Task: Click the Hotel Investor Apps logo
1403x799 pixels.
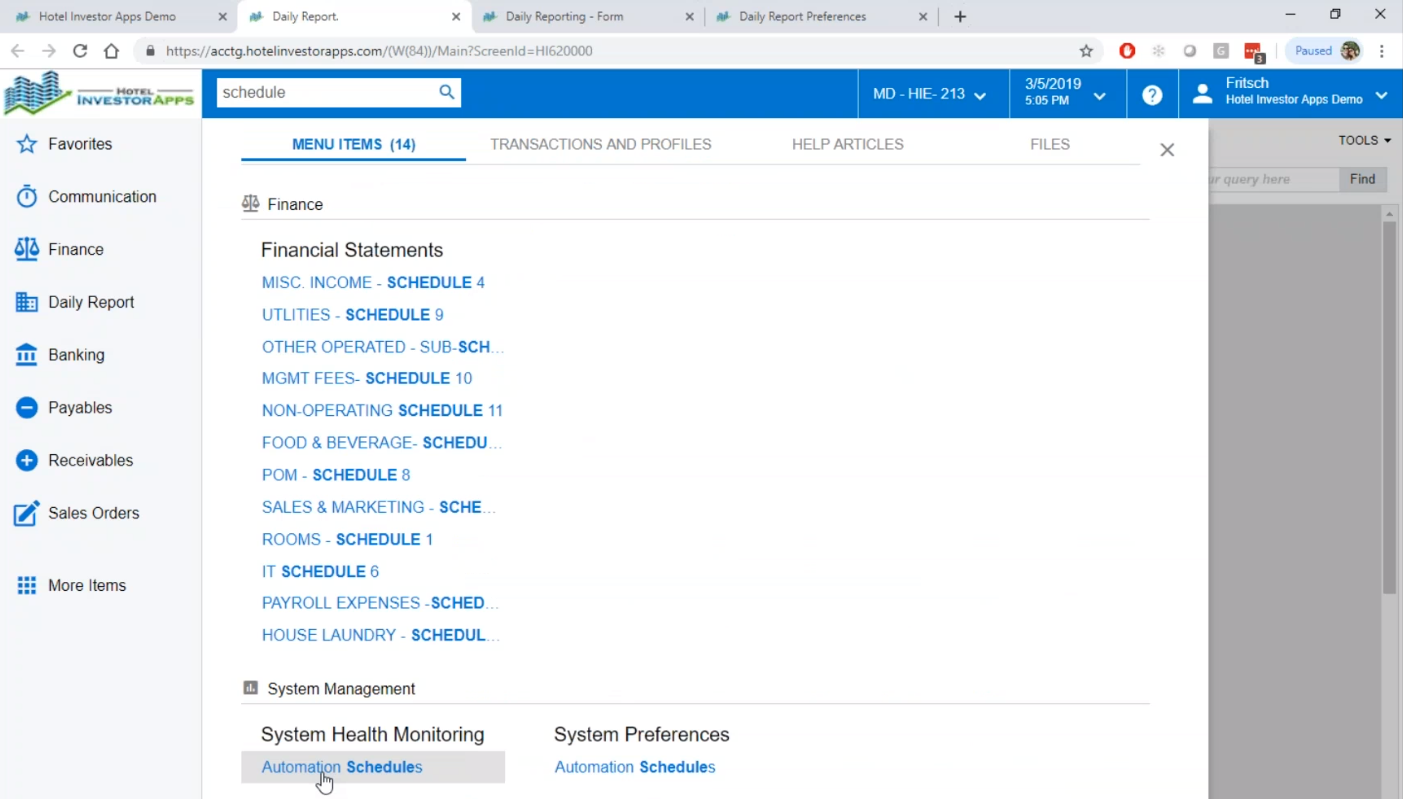Action: pos(100,94)
